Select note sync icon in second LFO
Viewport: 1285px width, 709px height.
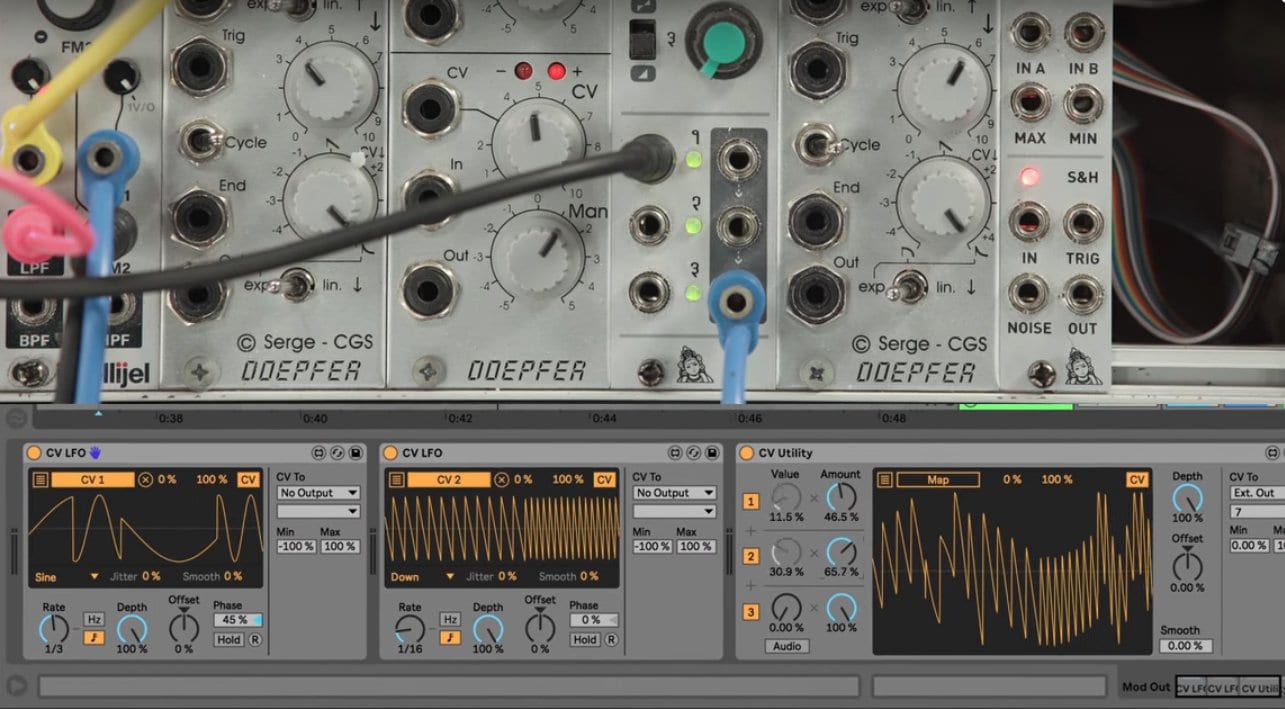click(450, 637)
